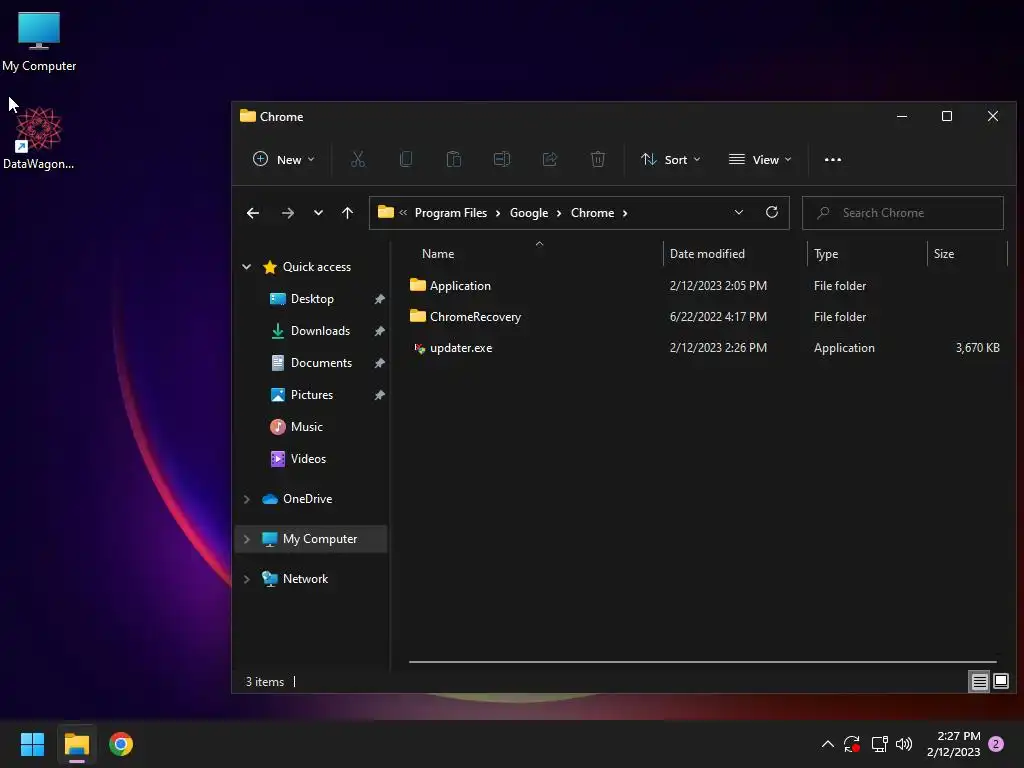The width and height of the screenshot is (1024, 768).
Task: Open the View options dropdown
Action: (760, 159)
